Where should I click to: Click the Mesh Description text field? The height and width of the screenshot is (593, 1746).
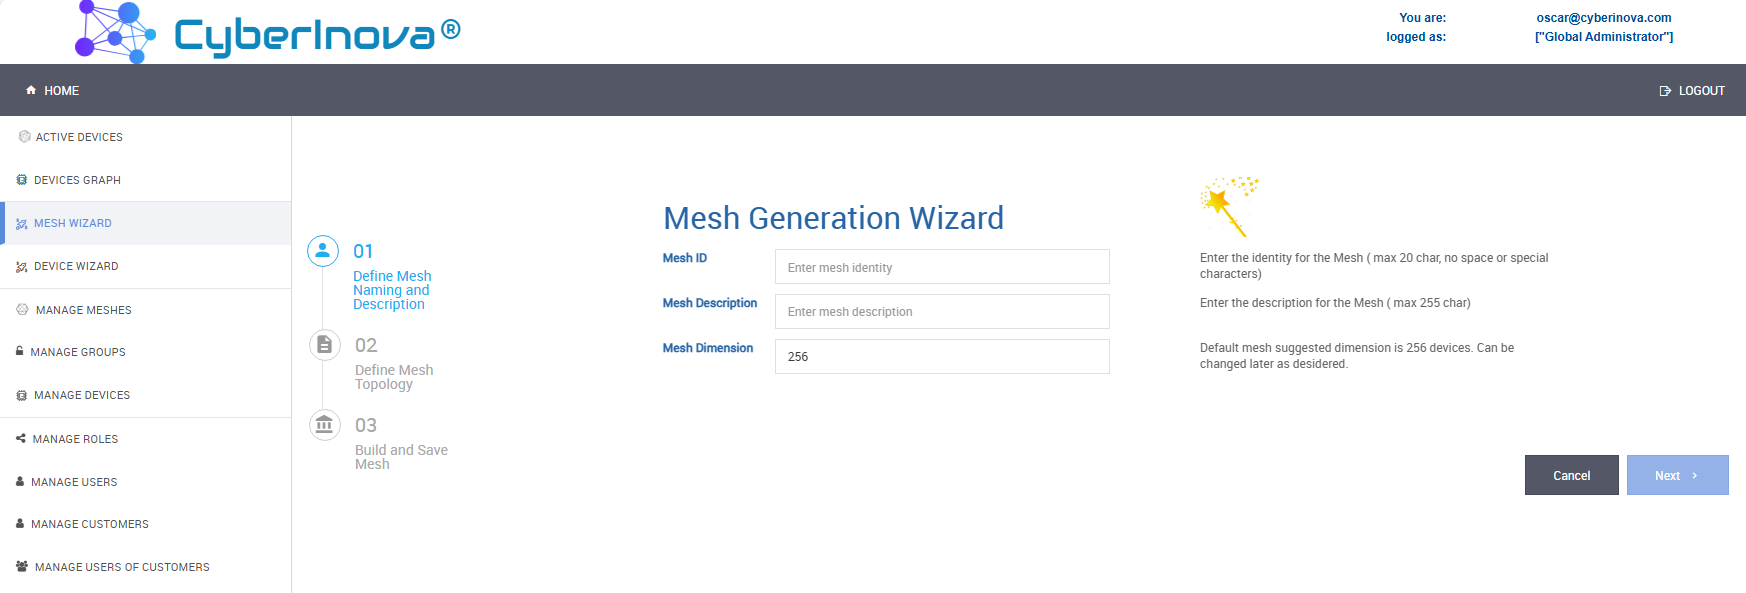[x=941, y=312]
